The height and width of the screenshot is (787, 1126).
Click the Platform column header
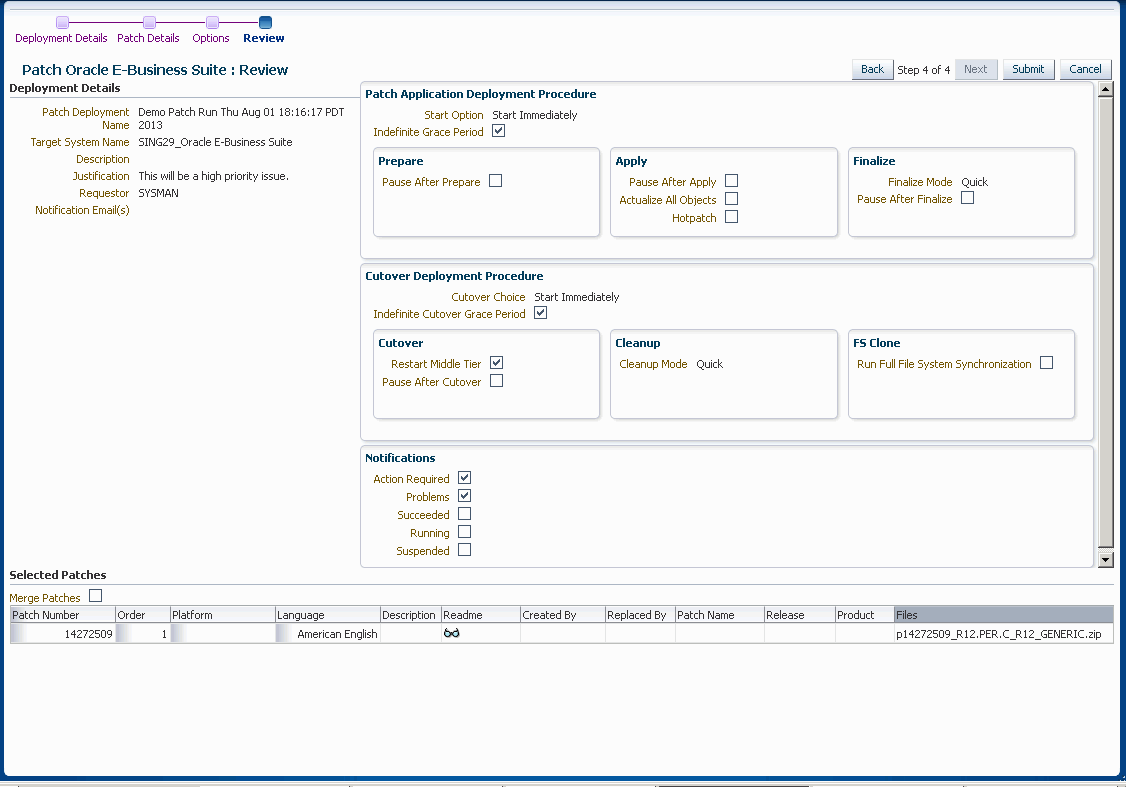click(223, 615)
